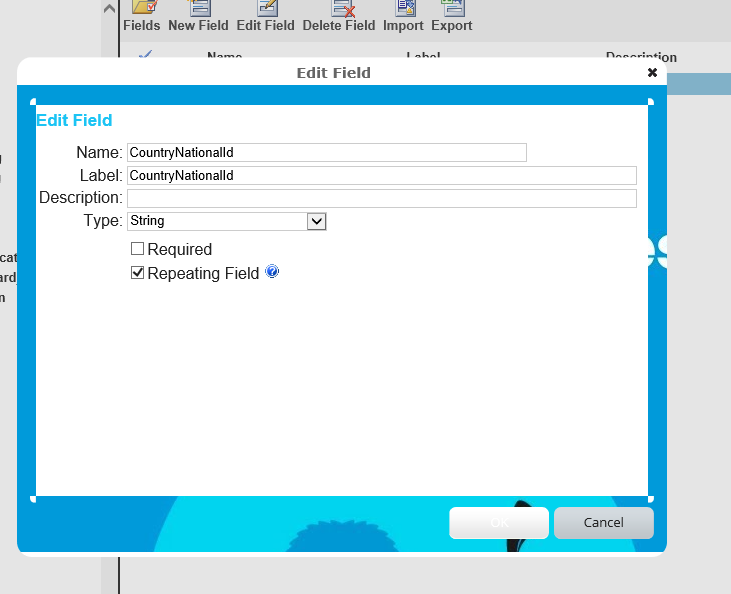Click the Export toolbar button
731x594 pixels.
pyautogui.click(x=452, y=16)
